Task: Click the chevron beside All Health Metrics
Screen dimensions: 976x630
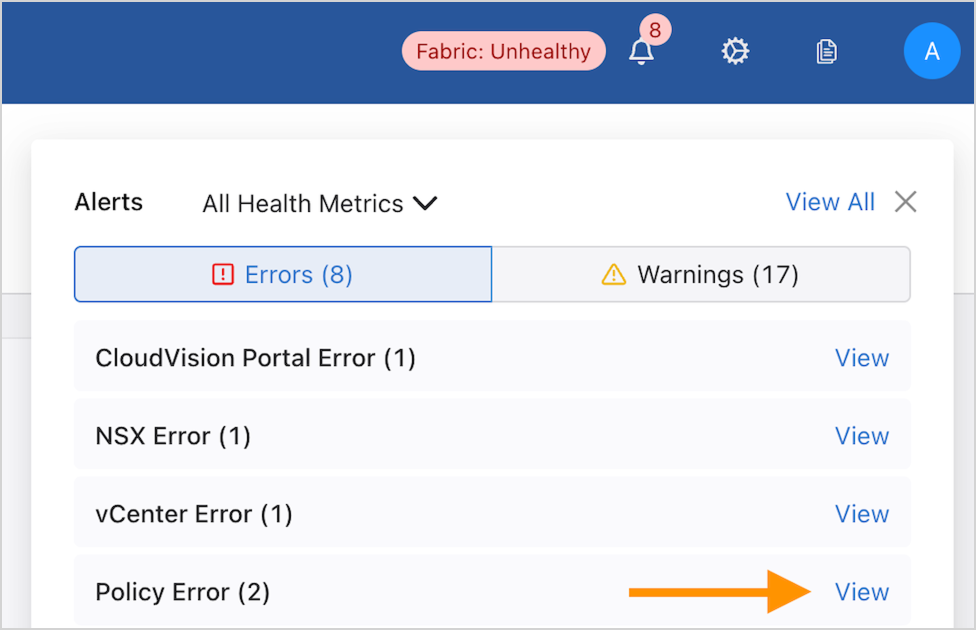Action: pos(426,204)
